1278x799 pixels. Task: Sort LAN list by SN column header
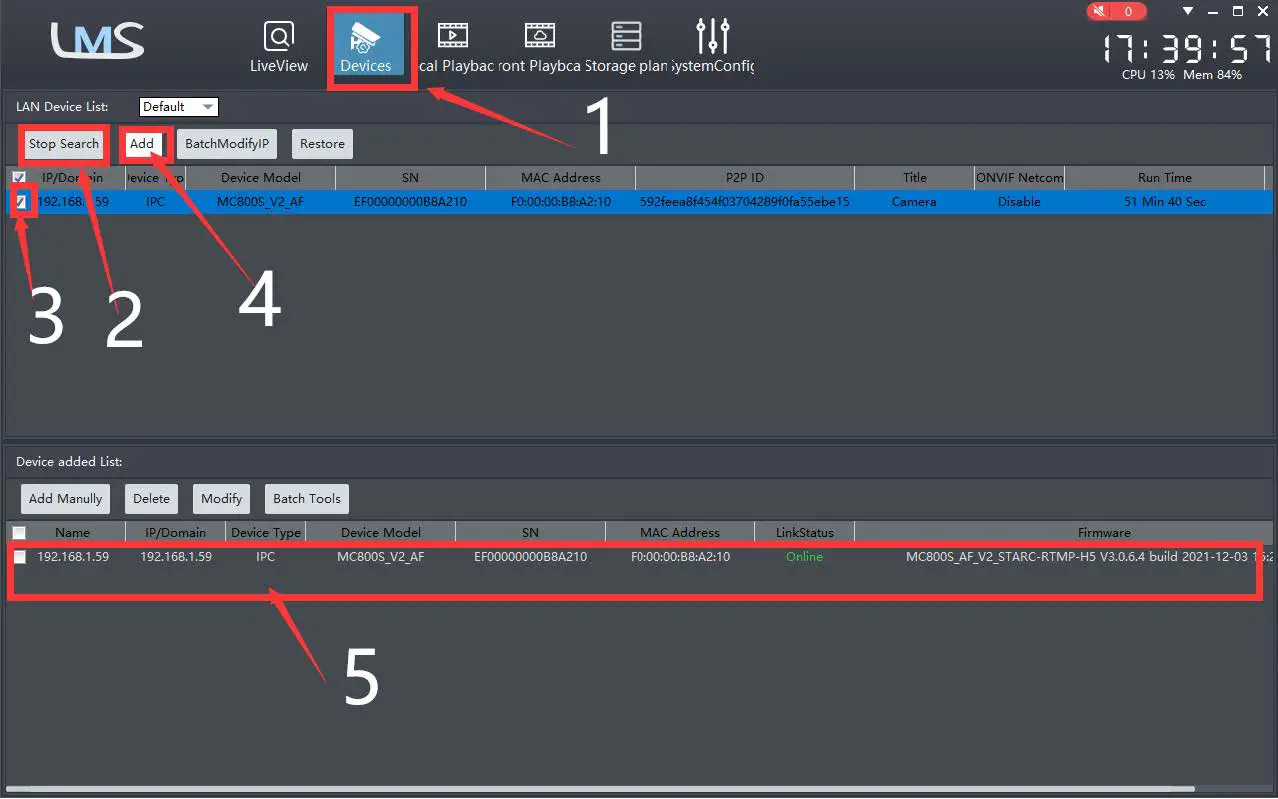click(410, 178)
